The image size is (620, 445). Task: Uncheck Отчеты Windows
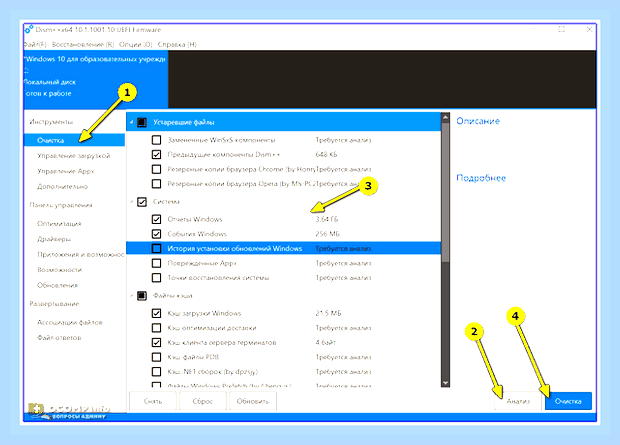coord(157,219)
